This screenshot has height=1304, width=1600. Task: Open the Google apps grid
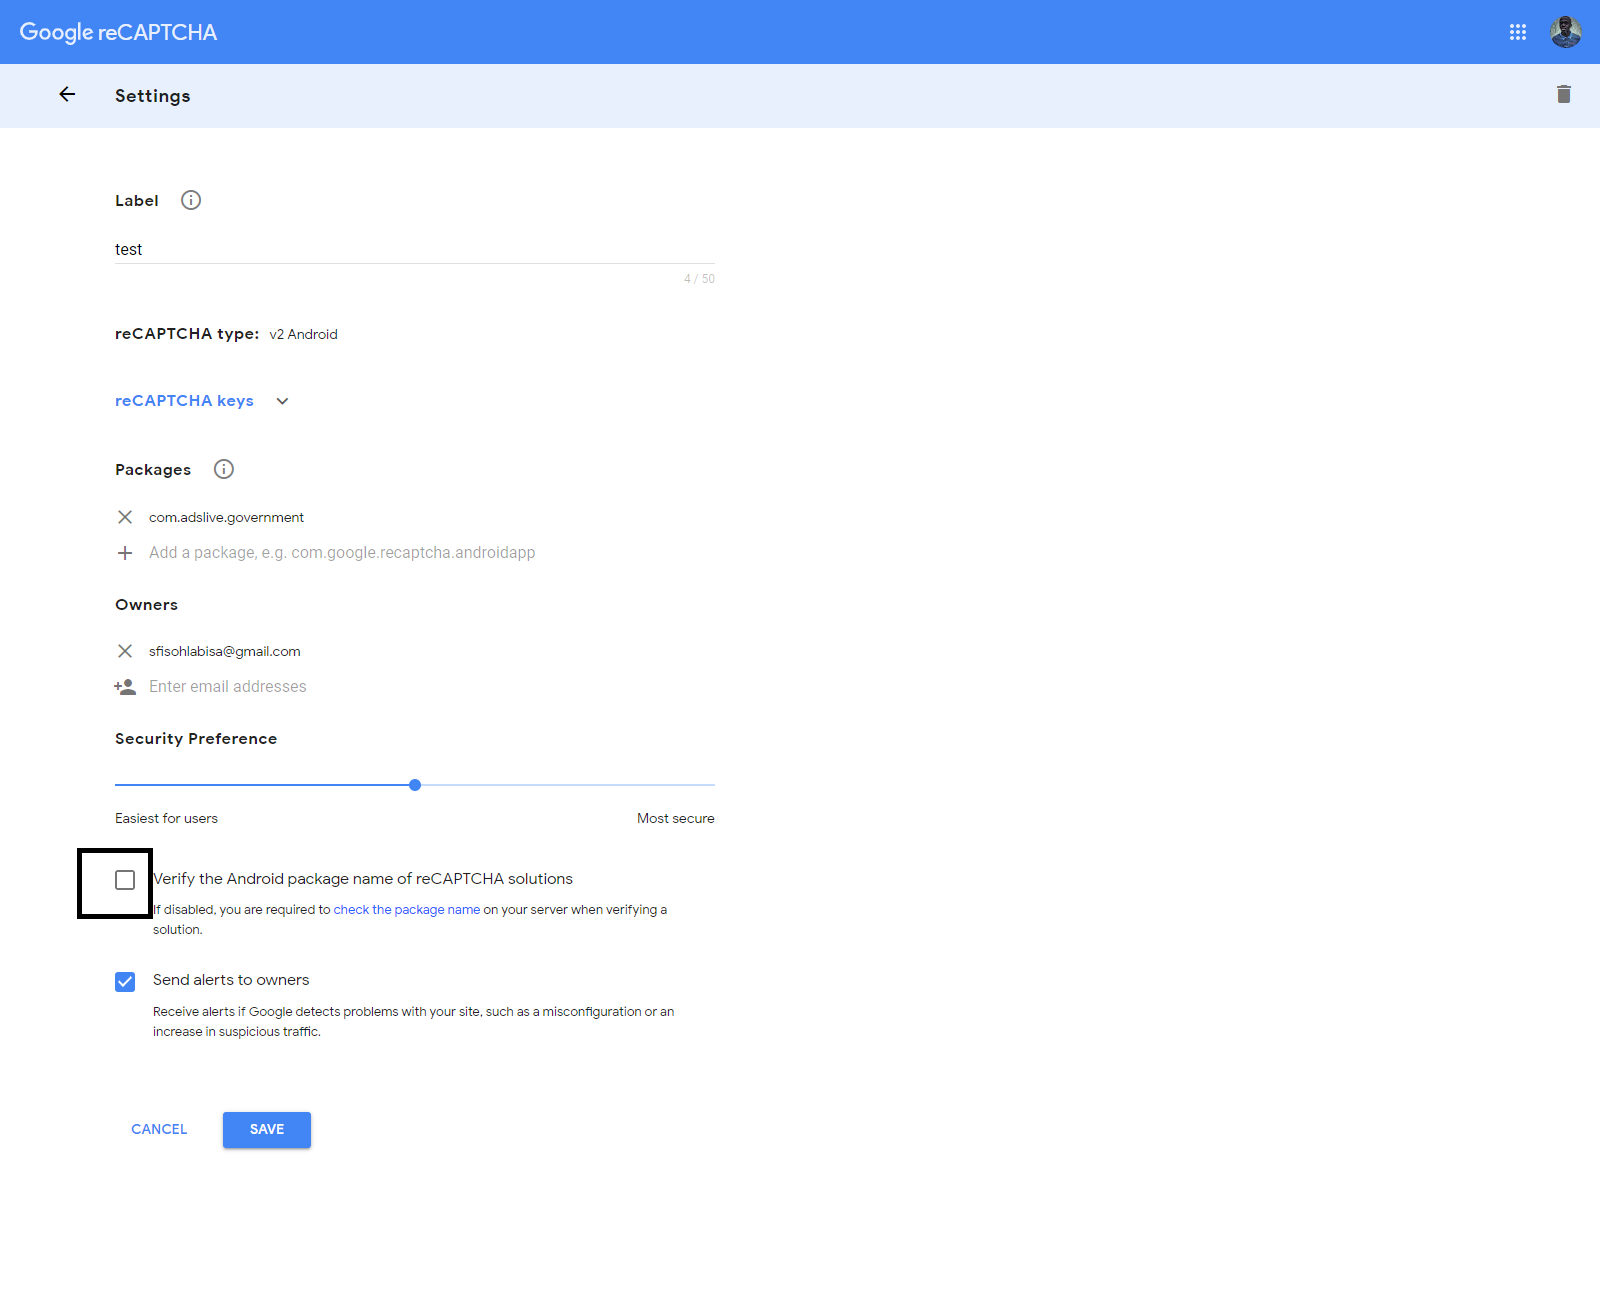pyautogui.click(x=1518, y=32)
